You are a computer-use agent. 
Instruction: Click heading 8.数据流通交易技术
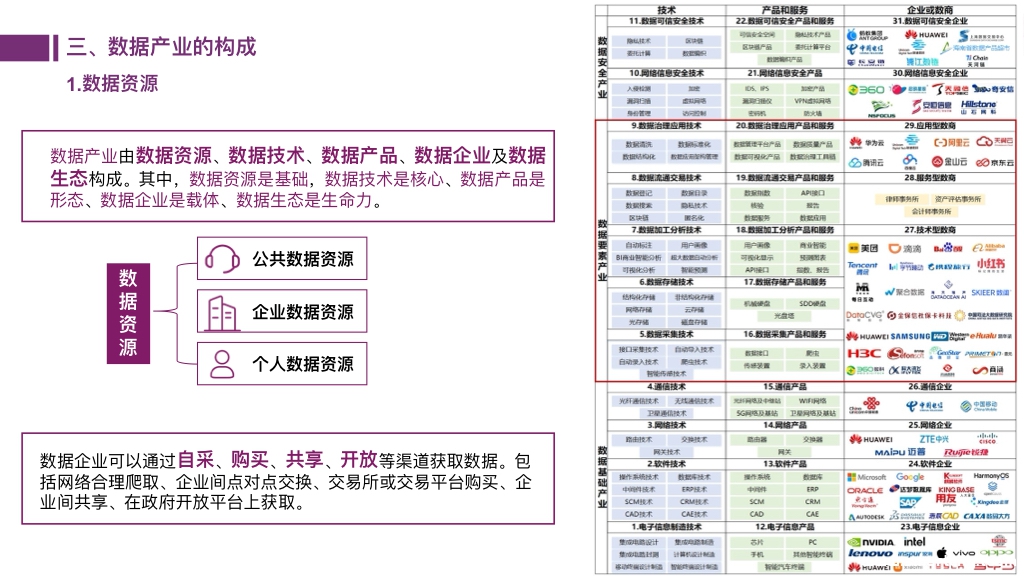pos(666,178)
